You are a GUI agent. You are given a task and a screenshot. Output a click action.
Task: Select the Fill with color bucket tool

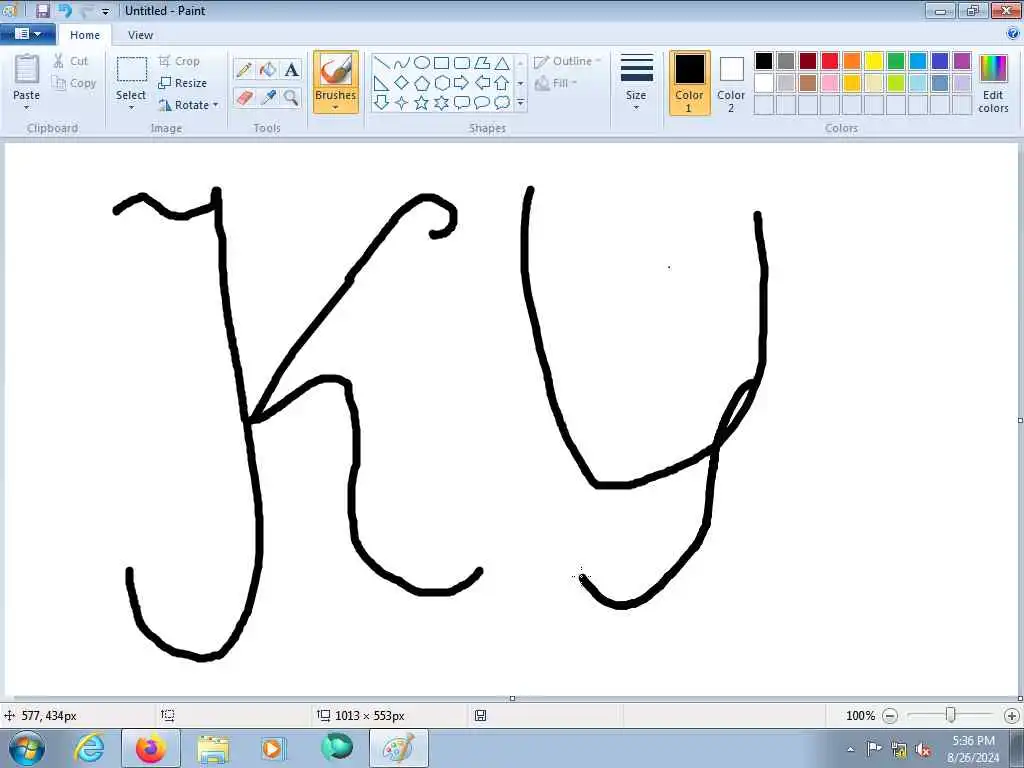[x=268, y=69]
